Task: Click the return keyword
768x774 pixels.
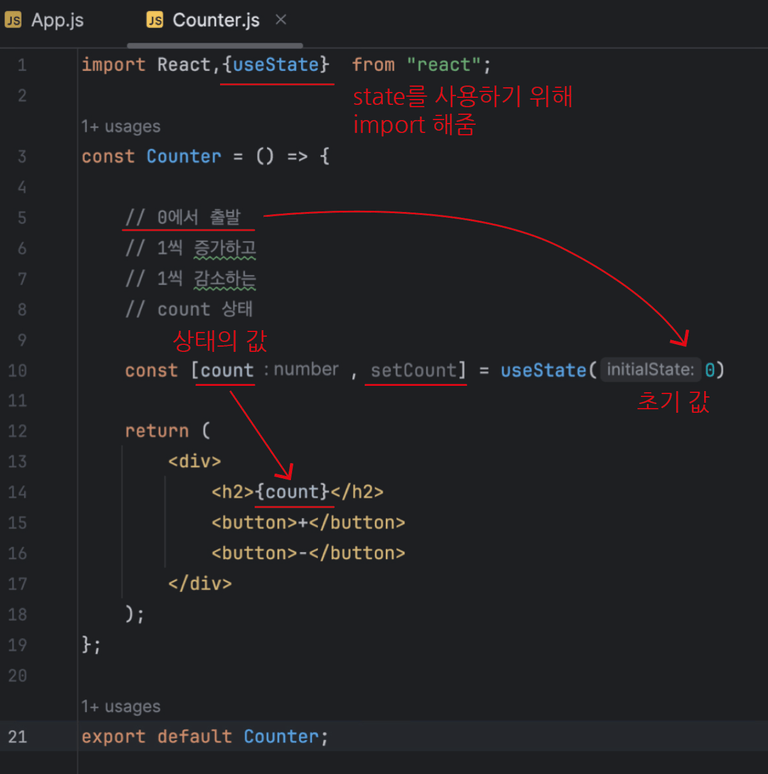Action: (157, 431)
